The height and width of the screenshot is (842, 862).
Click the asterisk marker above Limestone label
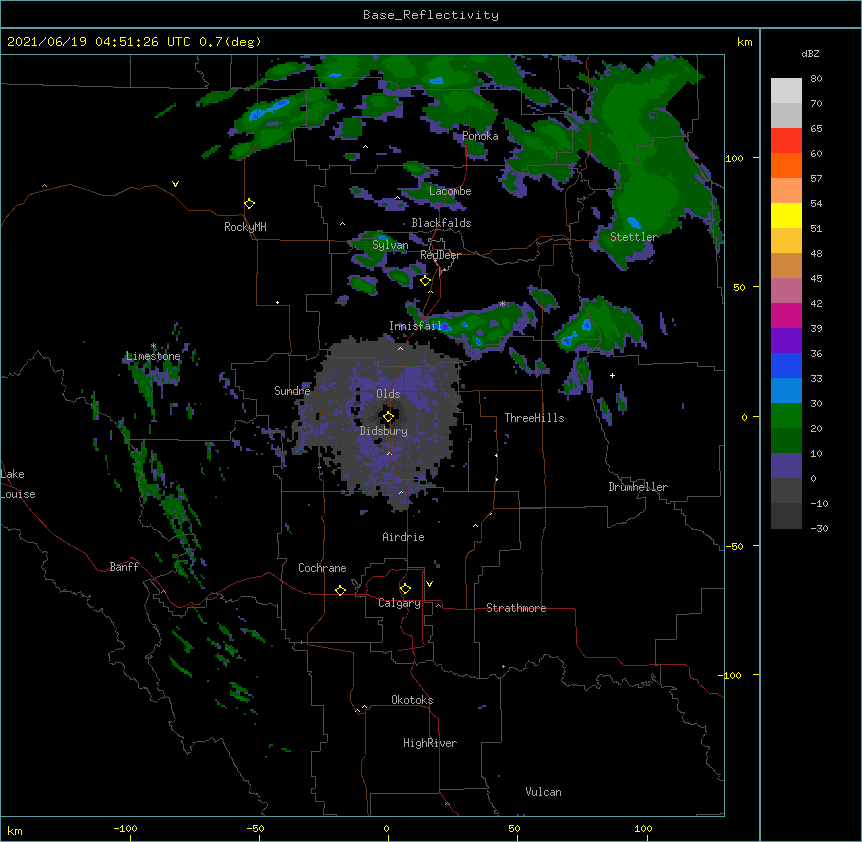153,346
